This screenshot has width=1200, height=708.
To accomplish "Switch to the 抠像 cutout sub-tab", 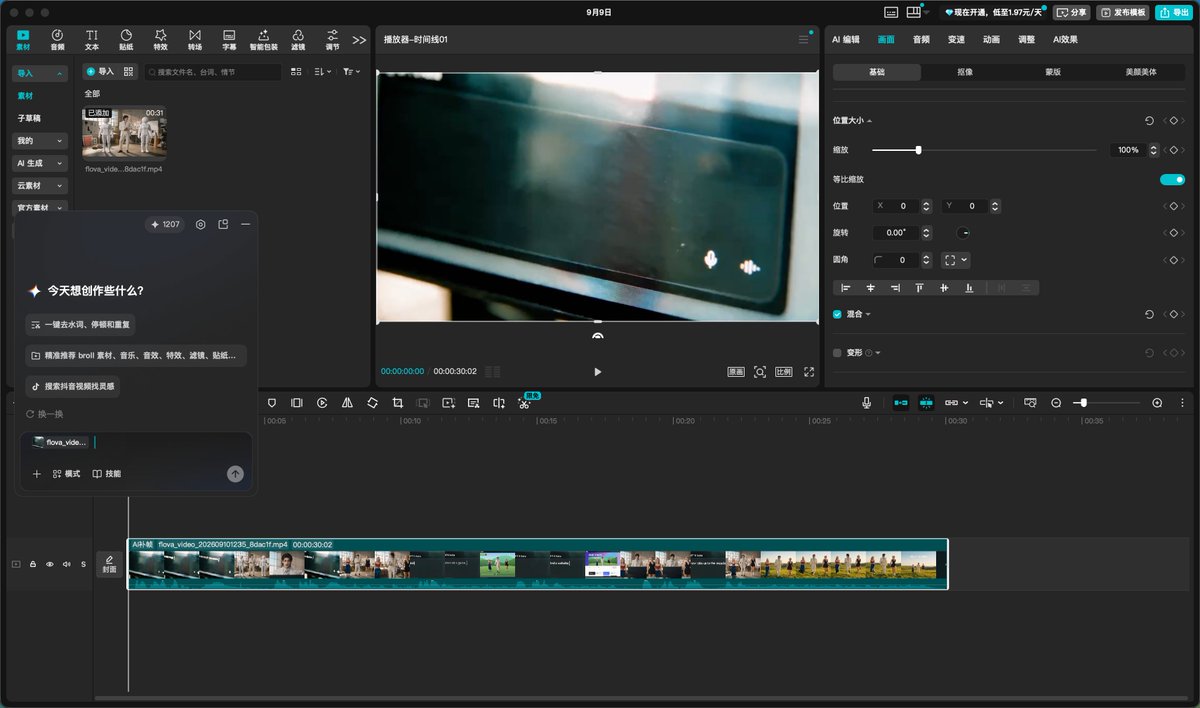I will (965, 72).
